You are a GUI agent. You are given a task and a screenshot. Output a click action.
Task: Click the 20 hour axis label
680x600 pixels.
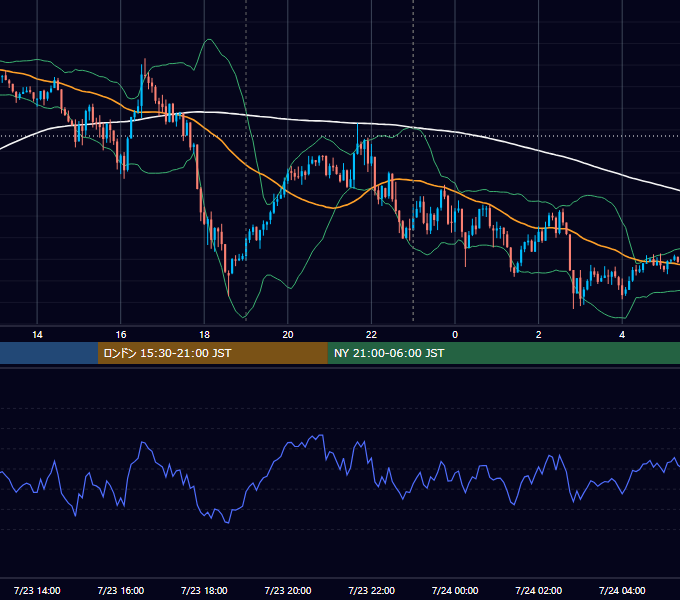coord(288,335)
